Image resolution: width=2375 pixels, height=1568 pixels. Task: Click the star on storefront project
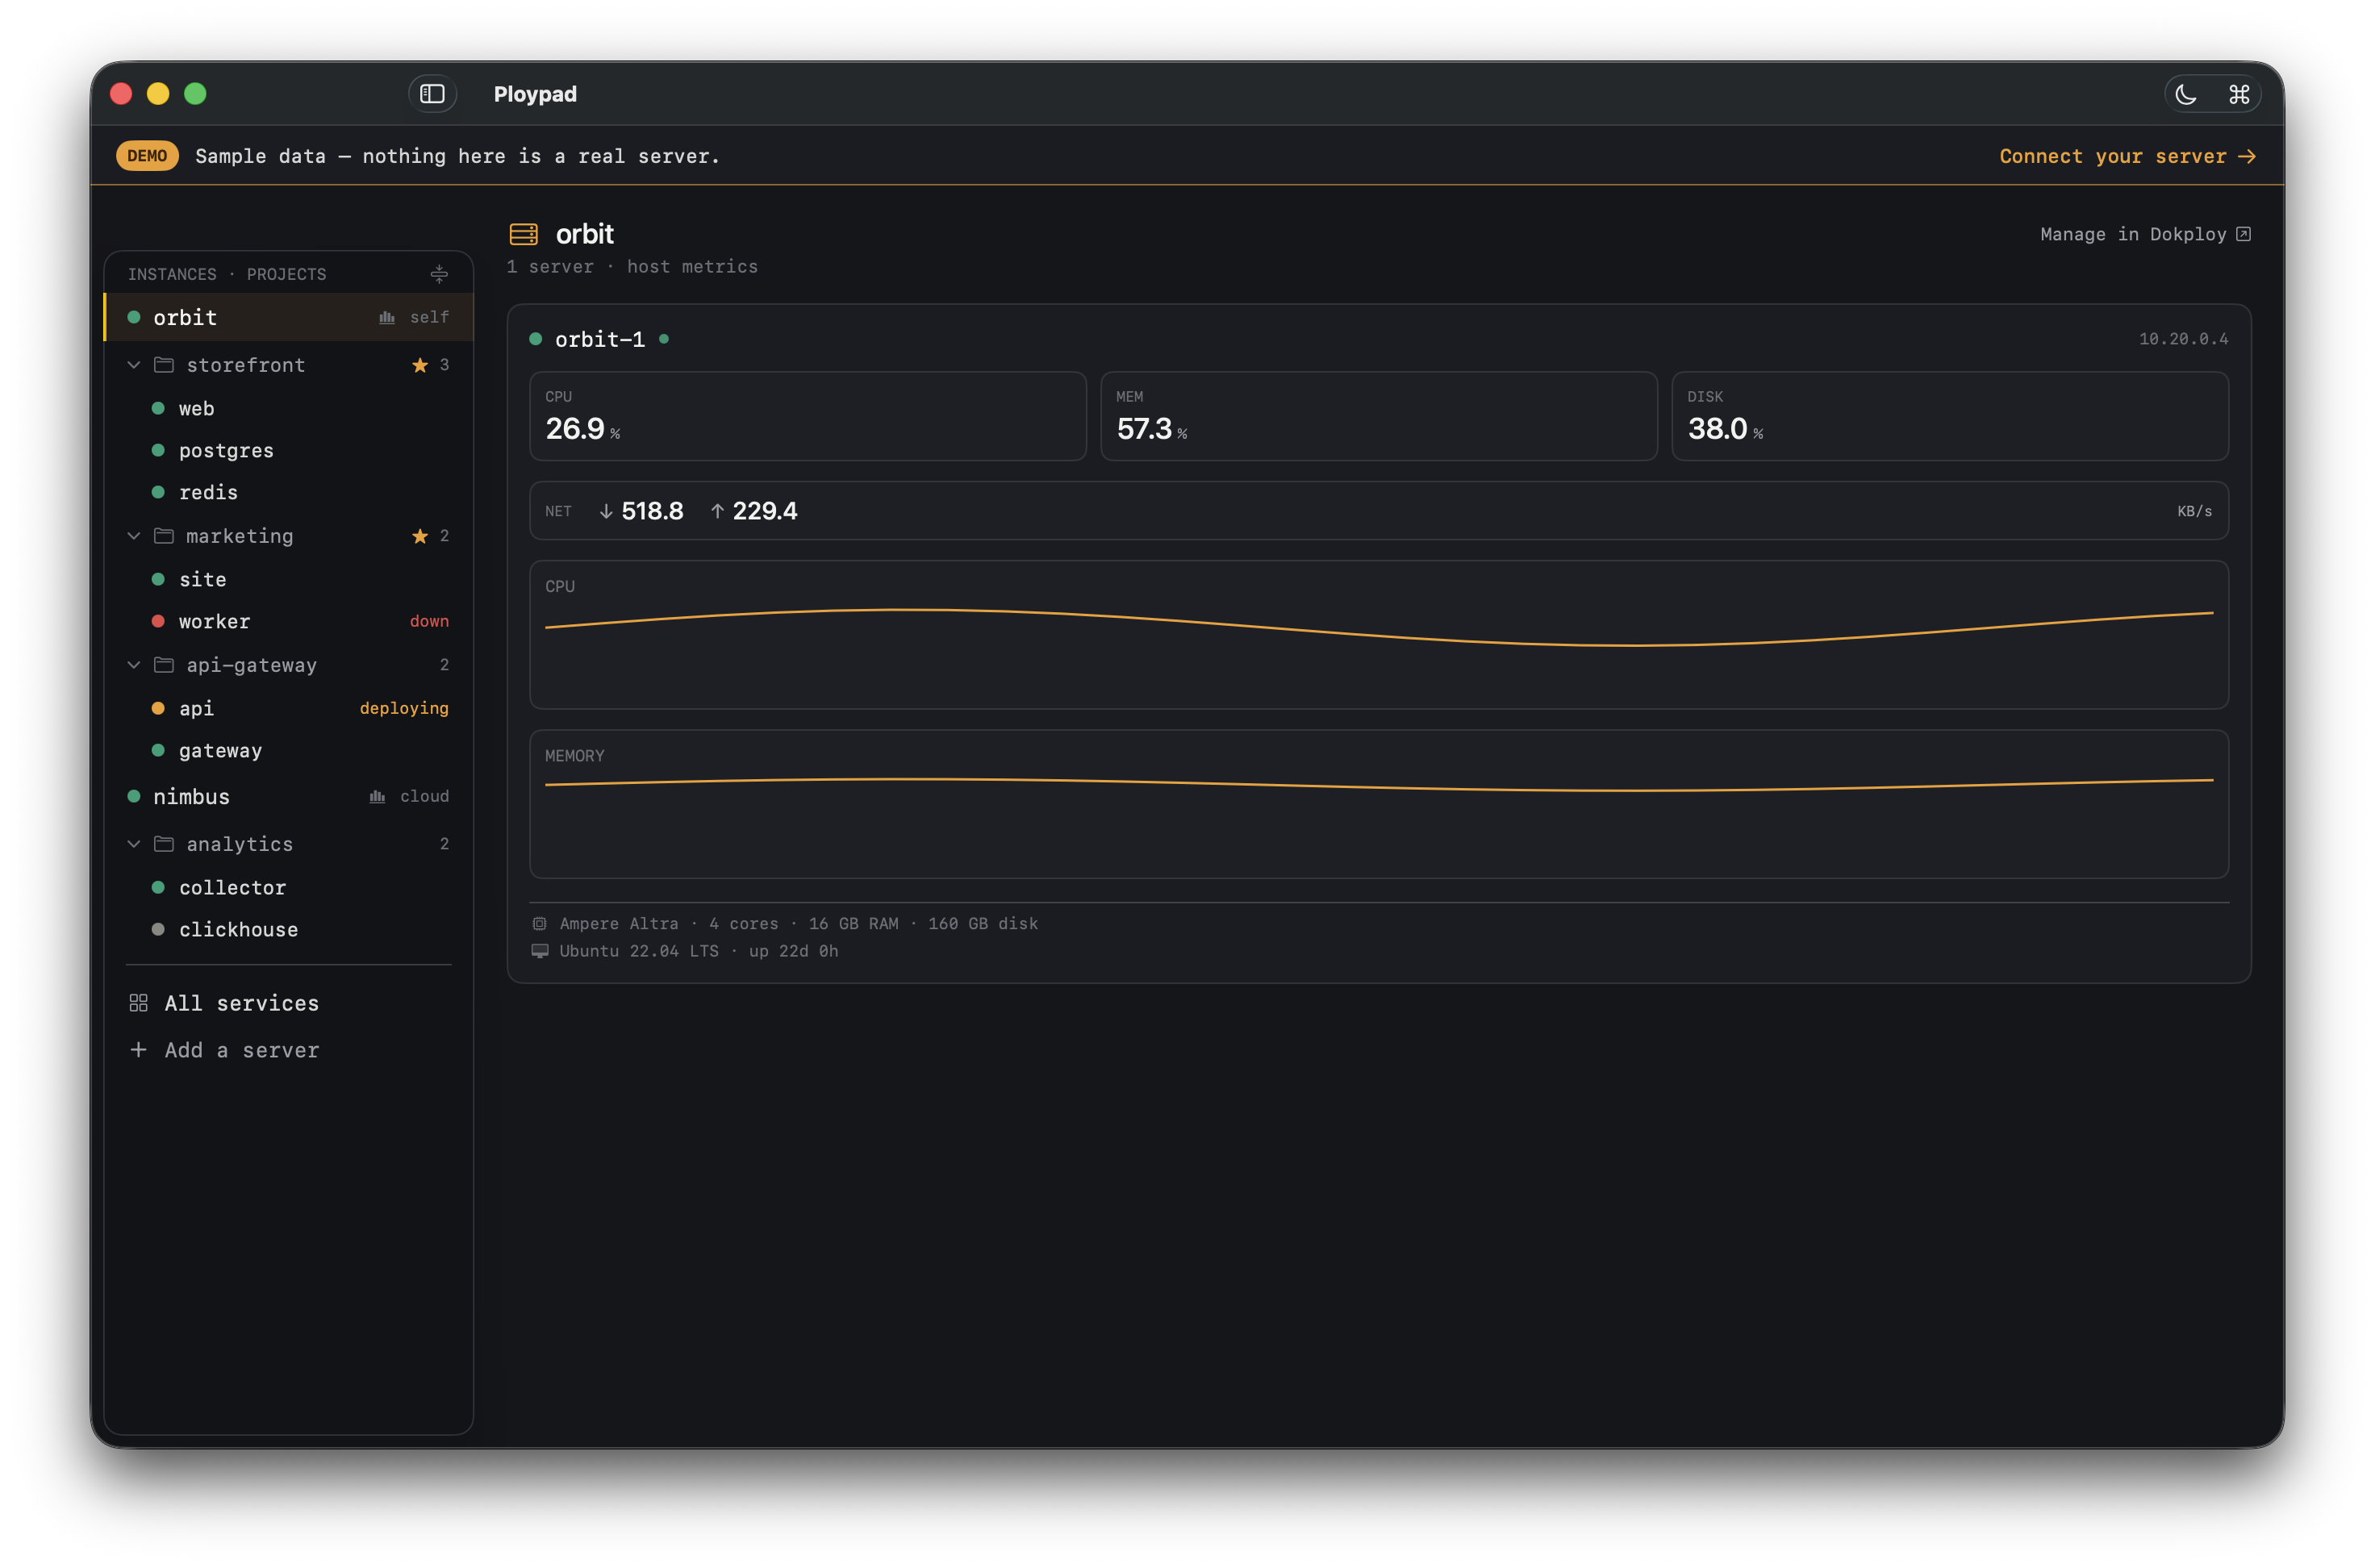(x=420, y=365)
